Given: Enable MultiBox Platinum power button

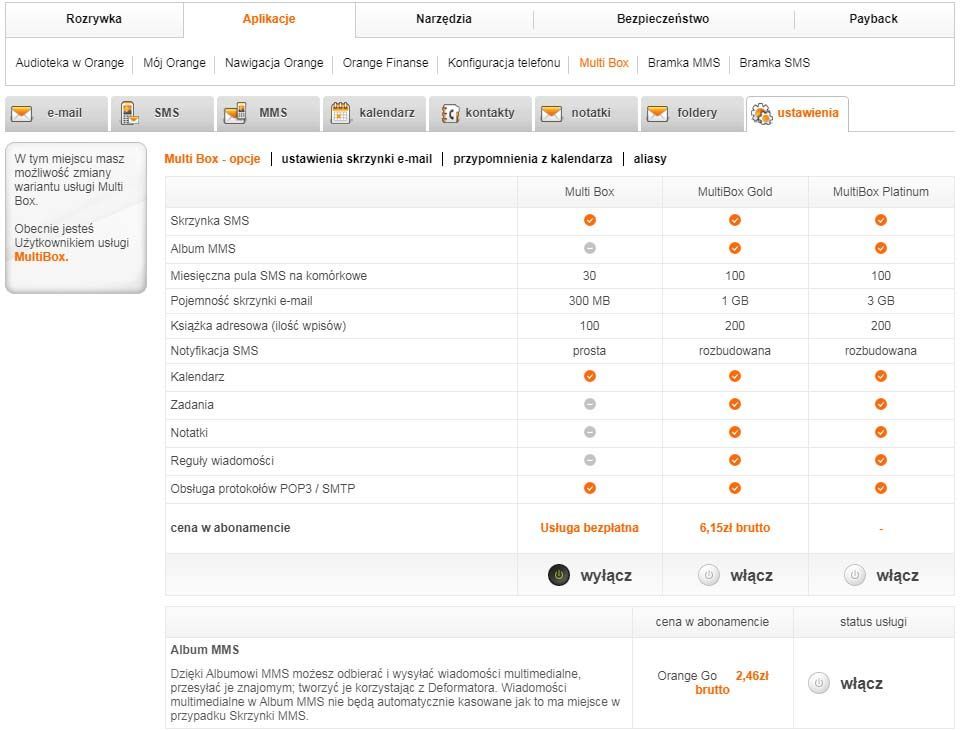Looking at the screenshot, I should [854, 575].
